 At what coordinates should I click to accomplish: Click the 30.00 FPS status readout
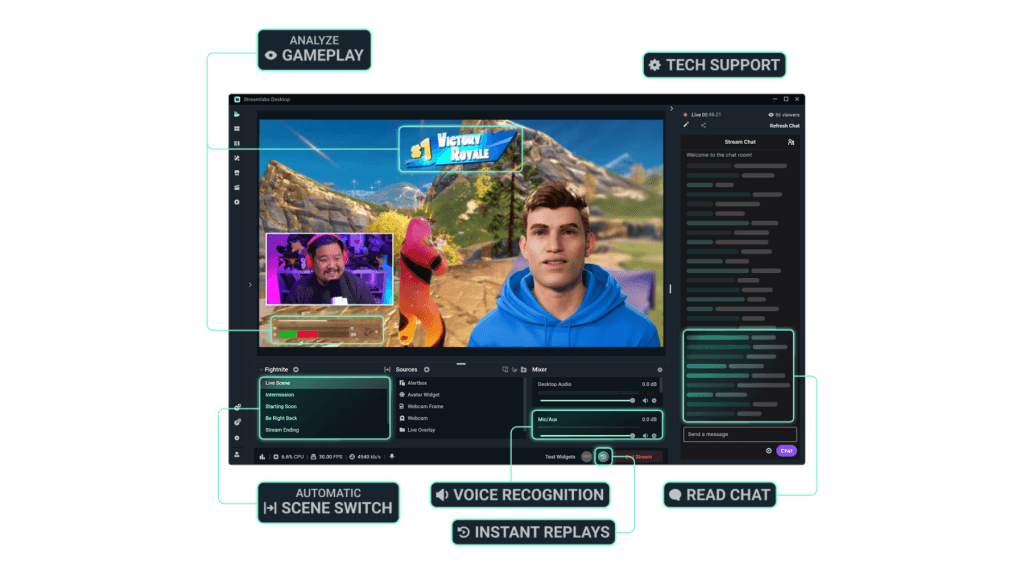[x=327, y=457]
